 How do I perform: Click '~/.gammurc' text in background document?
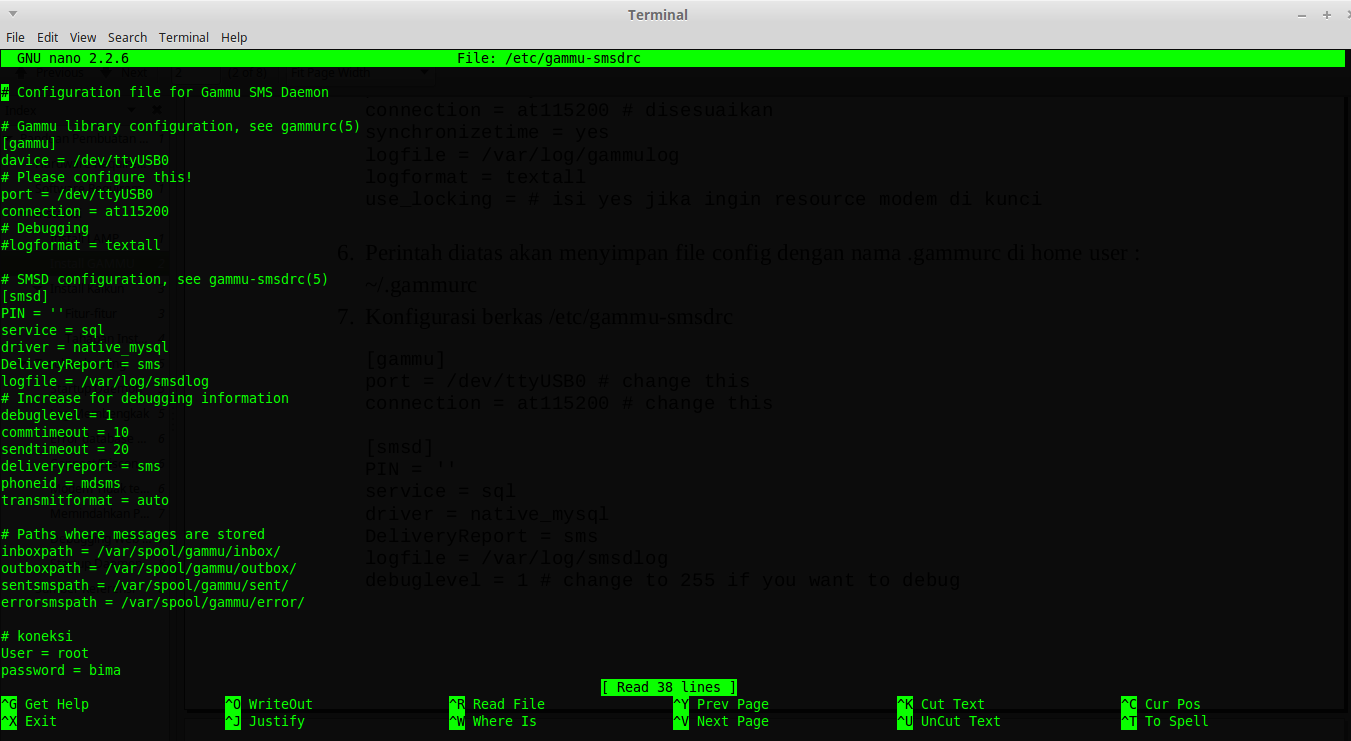coord(421,285)
